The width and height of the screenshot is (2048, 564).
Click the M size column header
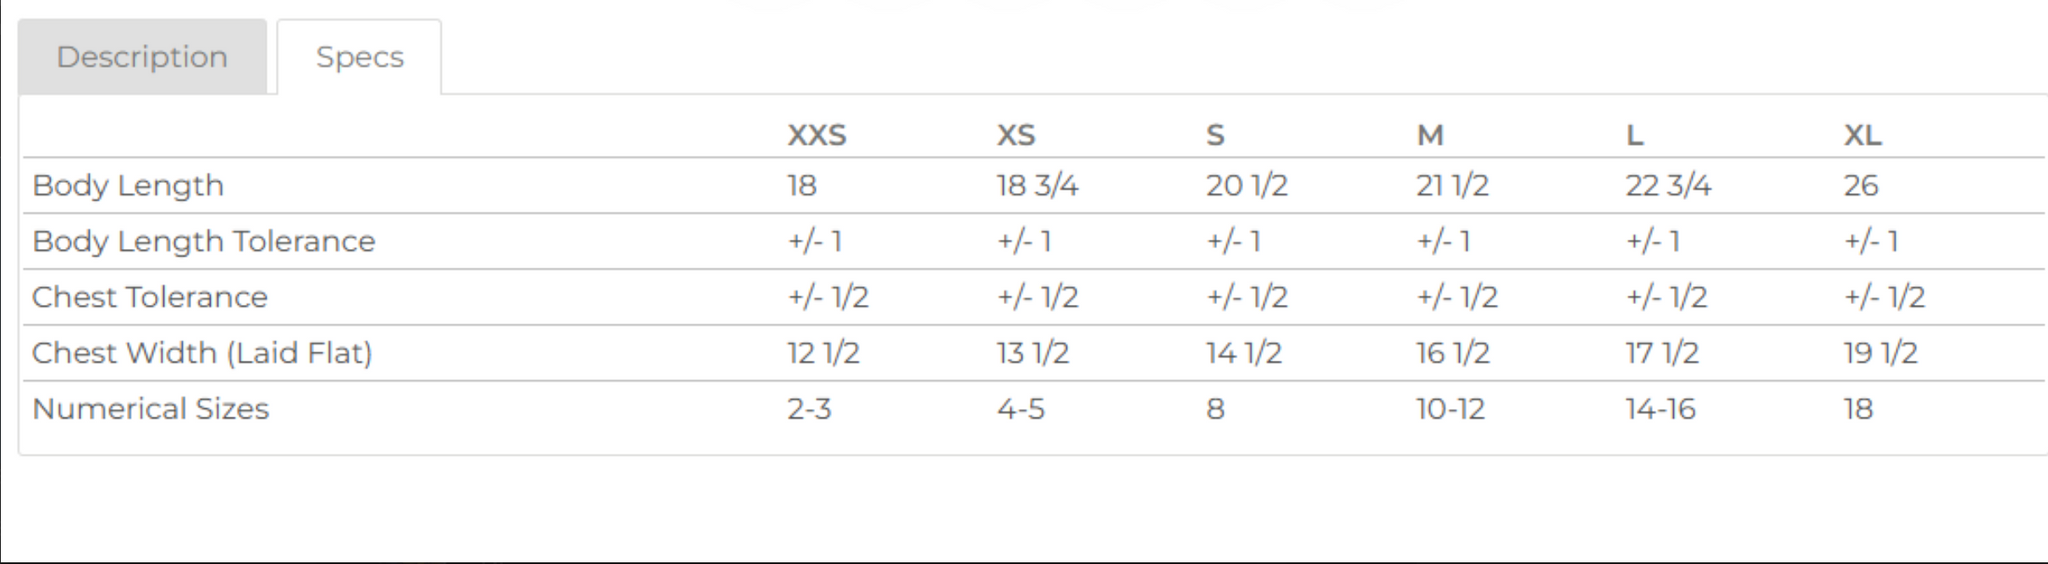pyautogui.click(x=1430, y=135)
